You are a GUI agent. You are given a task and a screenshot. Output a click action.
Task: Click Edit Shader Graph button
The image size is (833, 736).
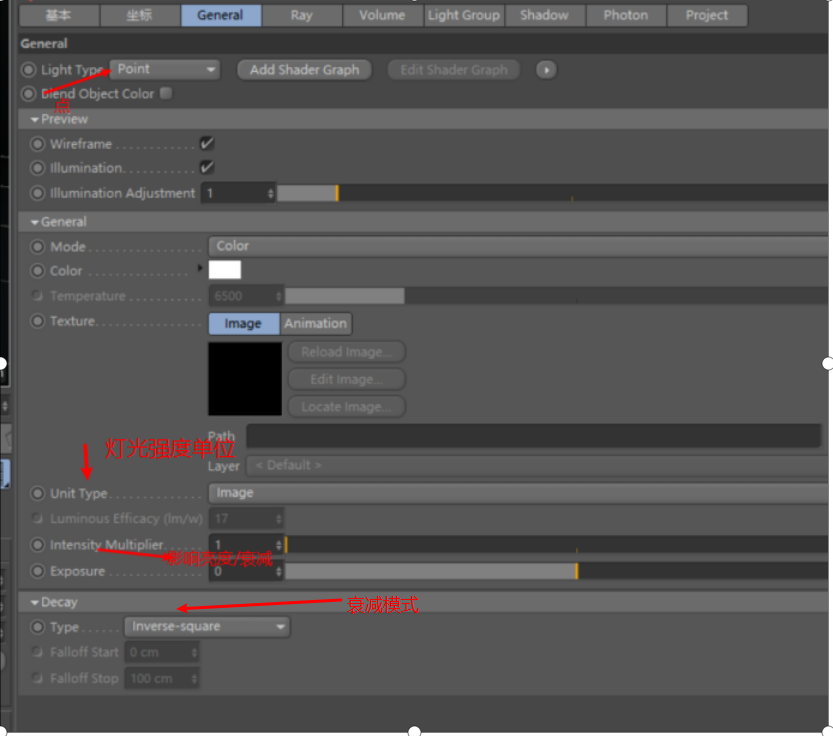point(454,70)
